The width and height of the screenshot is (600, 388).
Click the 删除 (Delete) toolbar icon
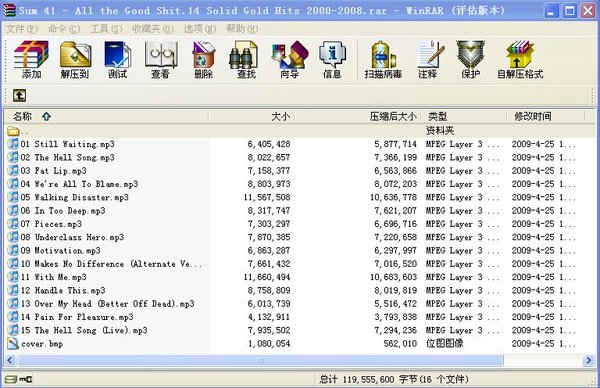[204, 60]
